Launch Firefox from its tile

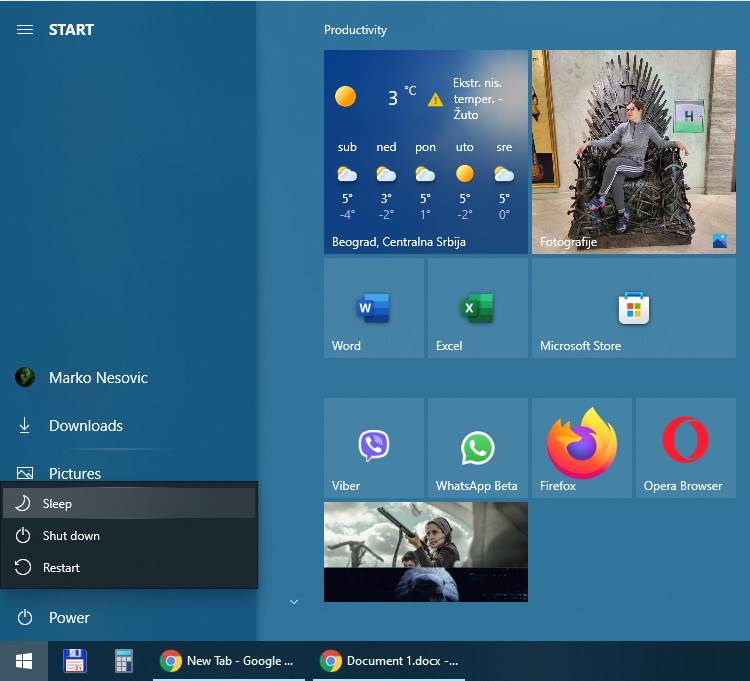(582, 448)
